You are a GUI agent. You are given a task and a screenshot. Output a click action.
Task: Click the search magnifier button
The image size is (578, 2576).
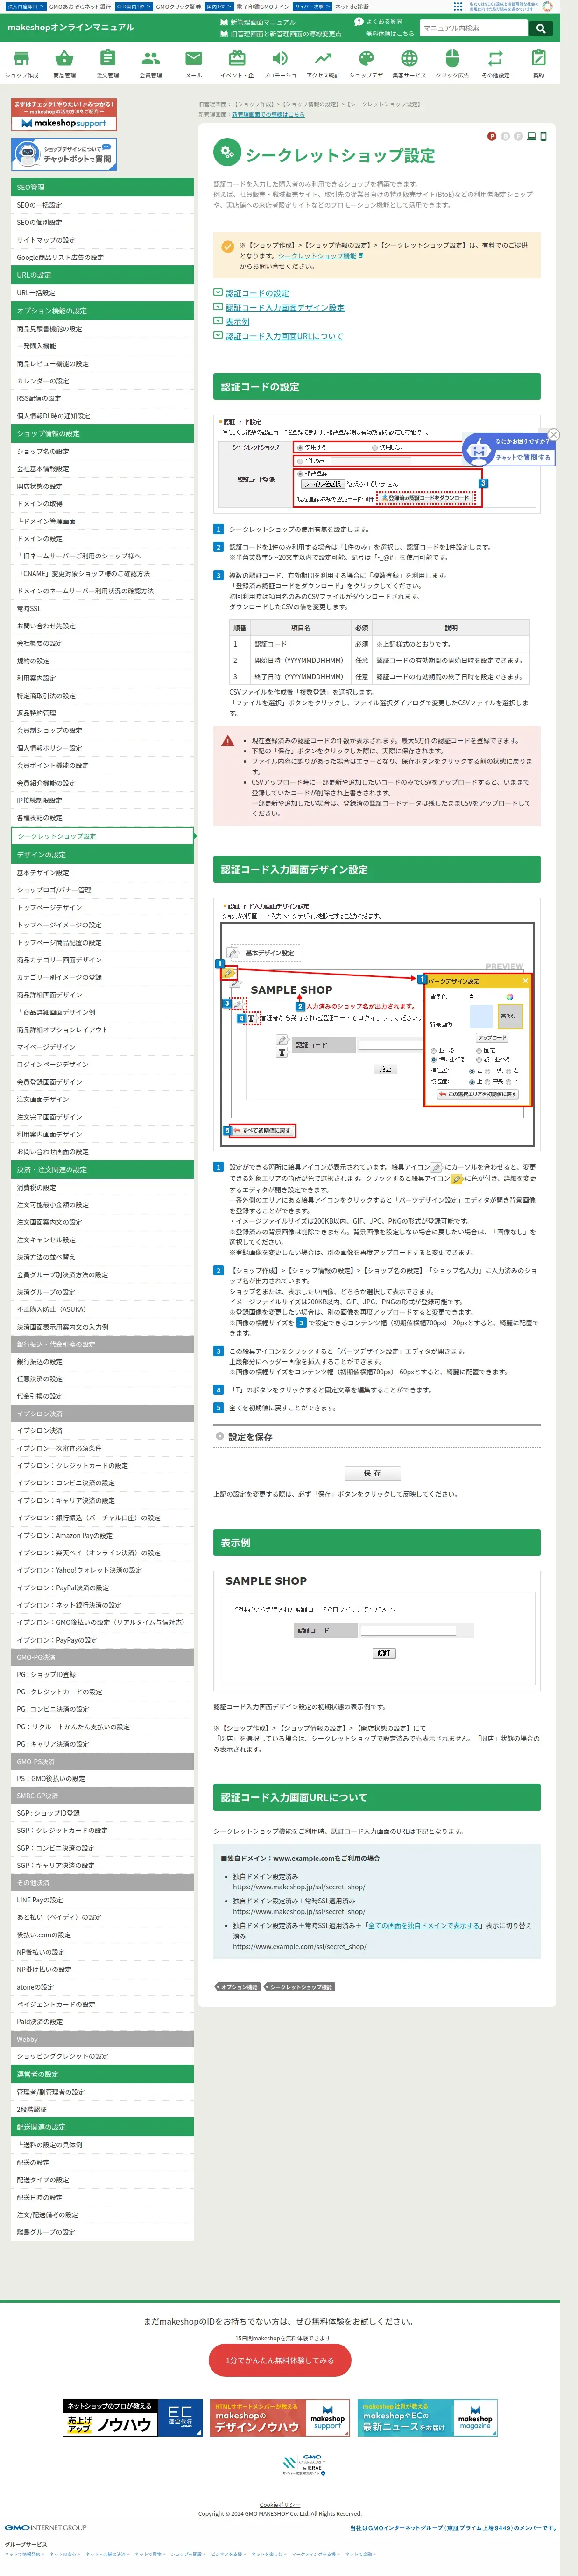540,28
